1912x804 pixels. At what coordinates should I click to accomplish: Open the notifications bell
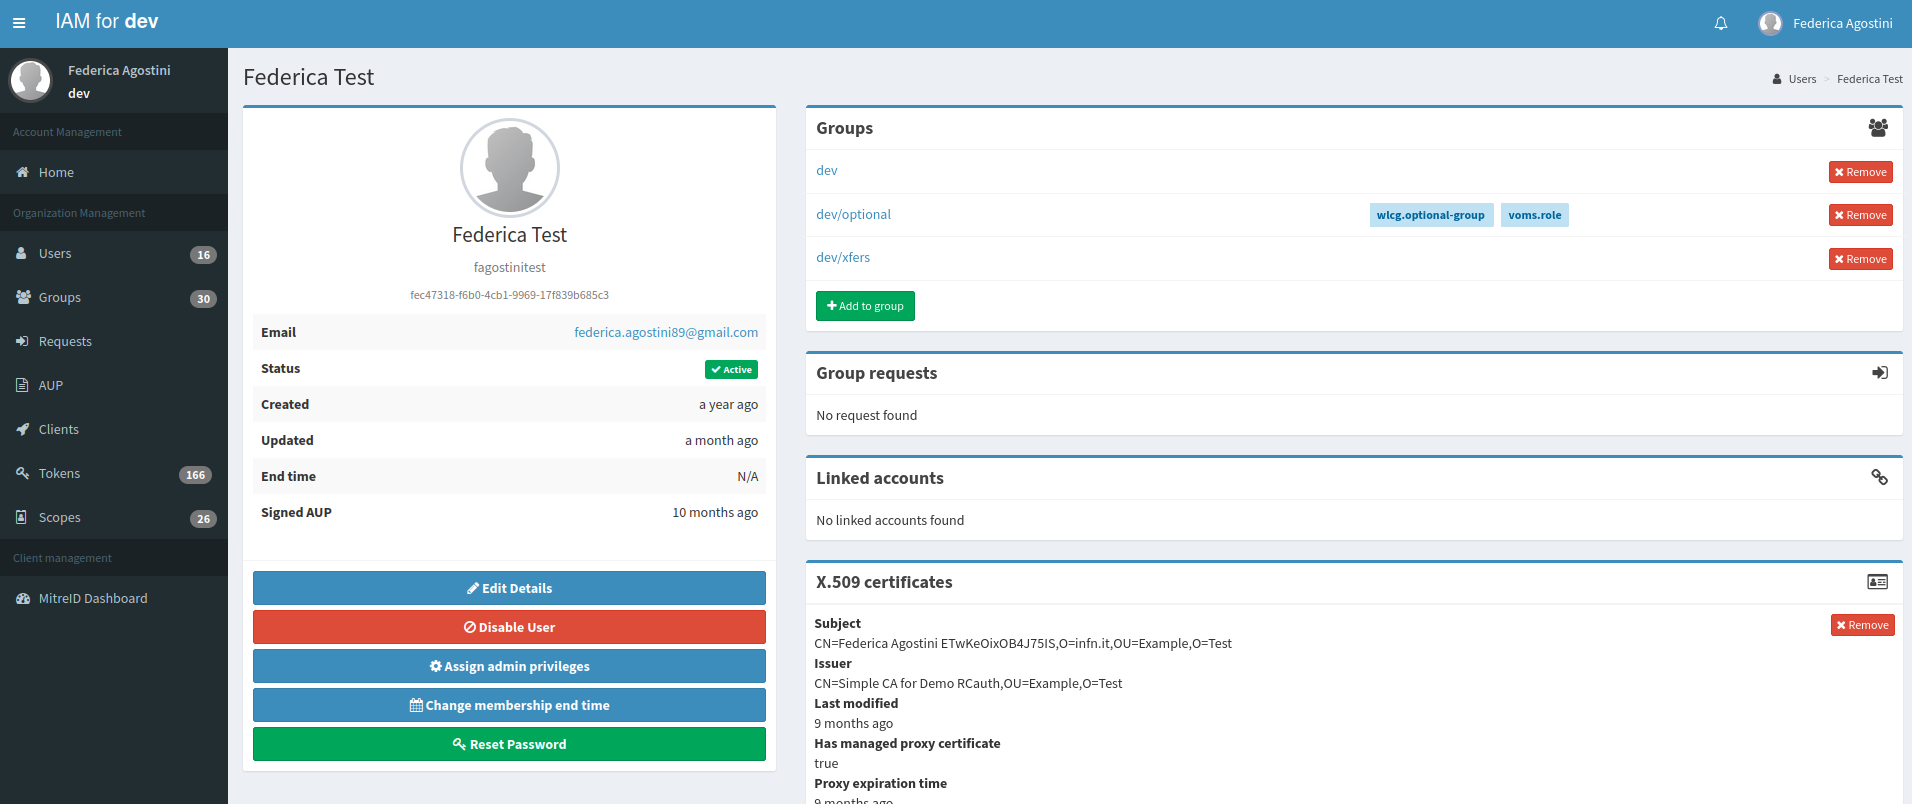[1721, 23]
